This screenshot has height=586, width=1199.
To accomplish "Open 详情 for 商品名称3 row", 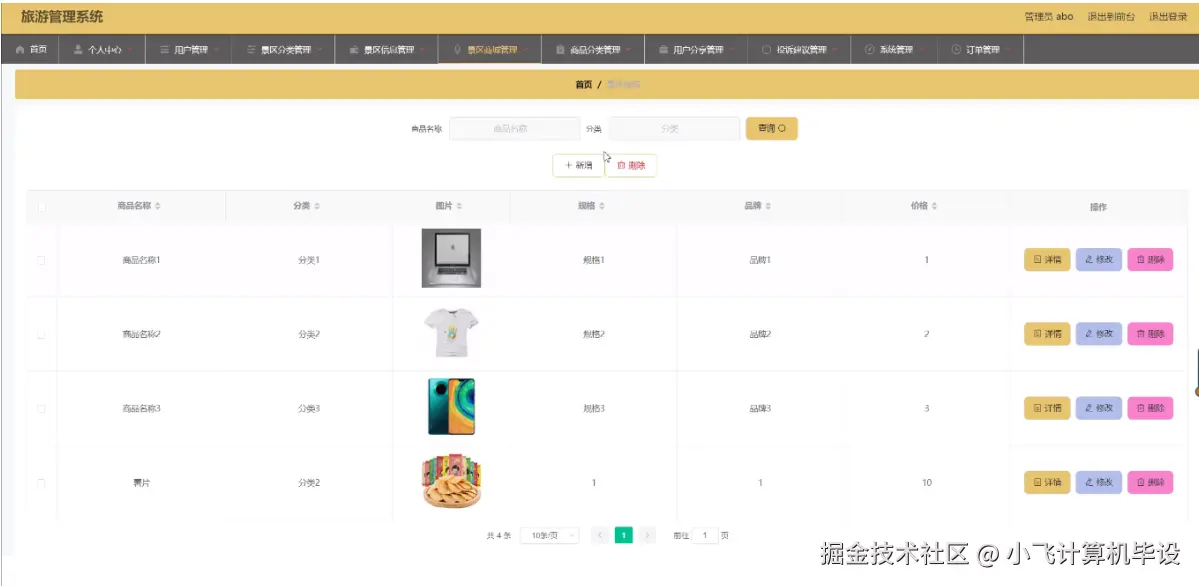I will 1047,409.
